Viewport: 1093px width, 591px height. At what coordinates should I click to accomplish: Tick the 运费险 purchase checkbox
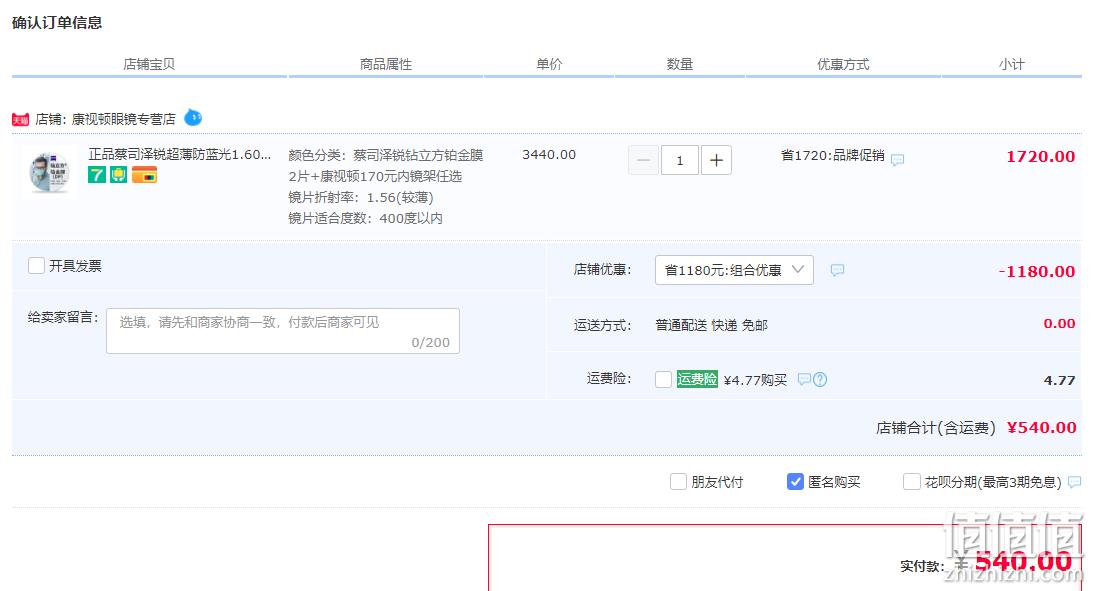pos(664,379)
